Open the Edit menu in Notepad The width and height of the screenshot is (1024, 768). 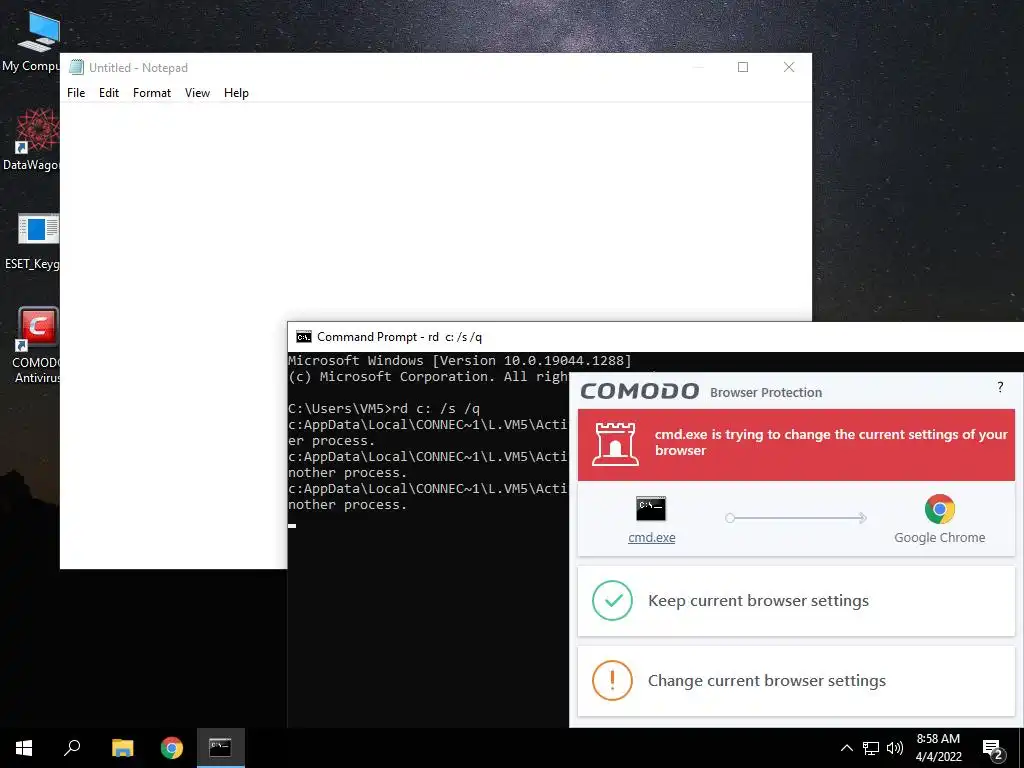pos(108,93)
